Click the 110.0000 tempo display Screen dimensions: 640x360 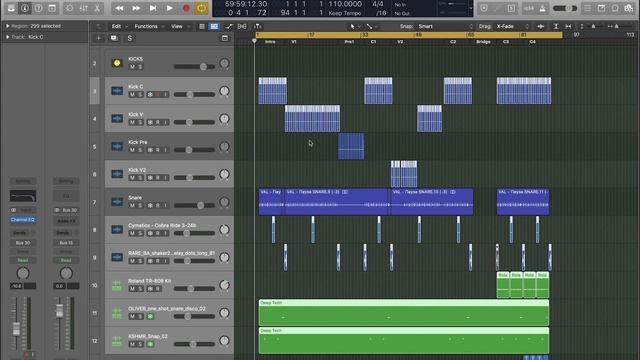pos(345,4)
